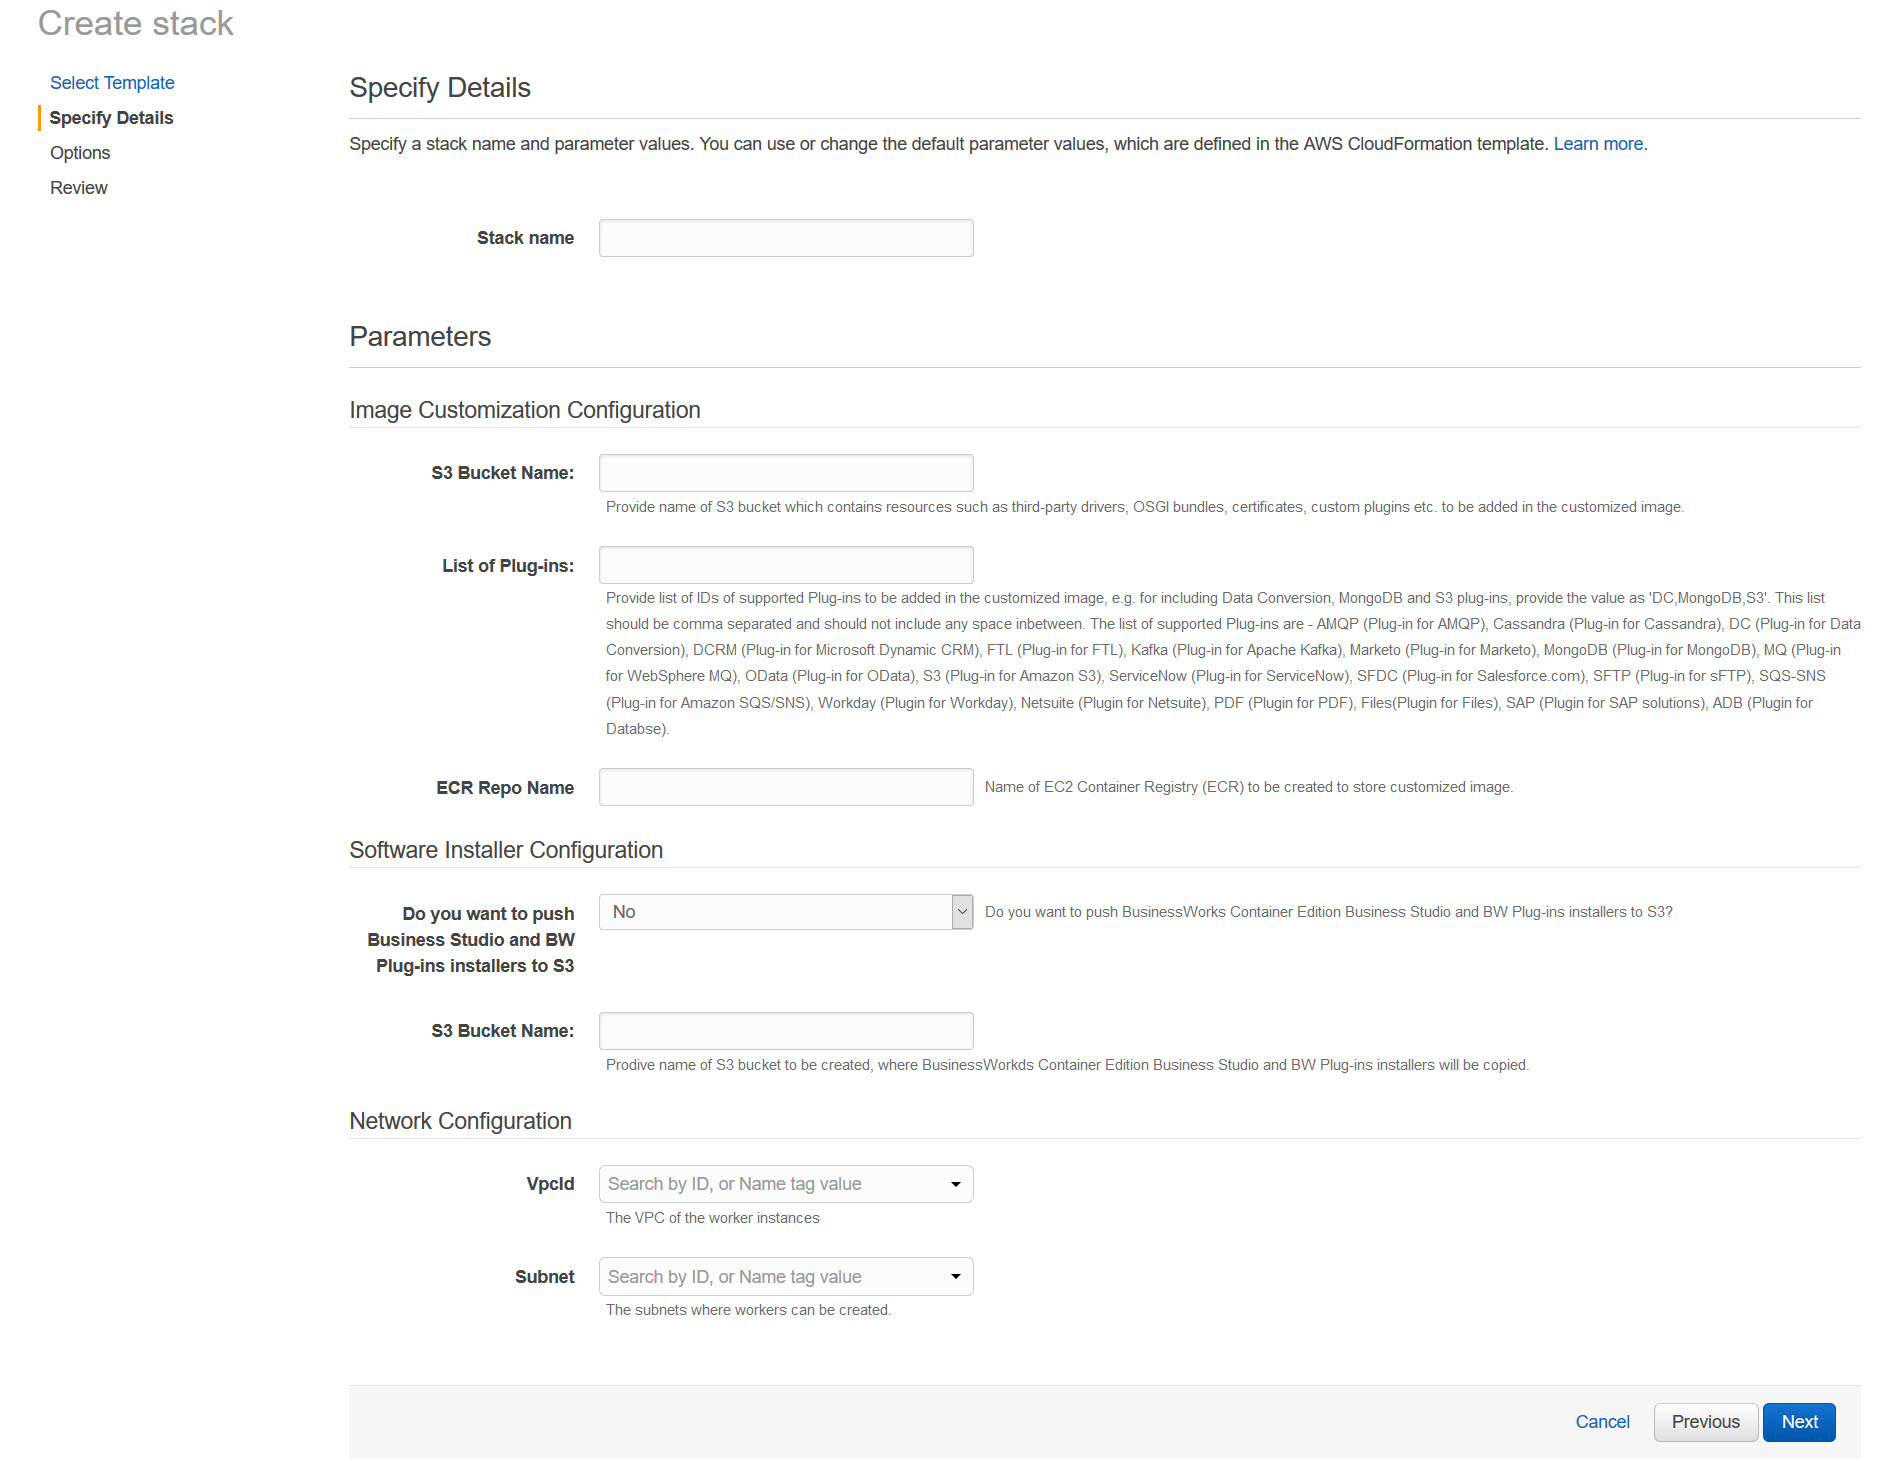
Task: Cancel the stack creation
Action: pyautogui.click(x=1602, y=1422)
